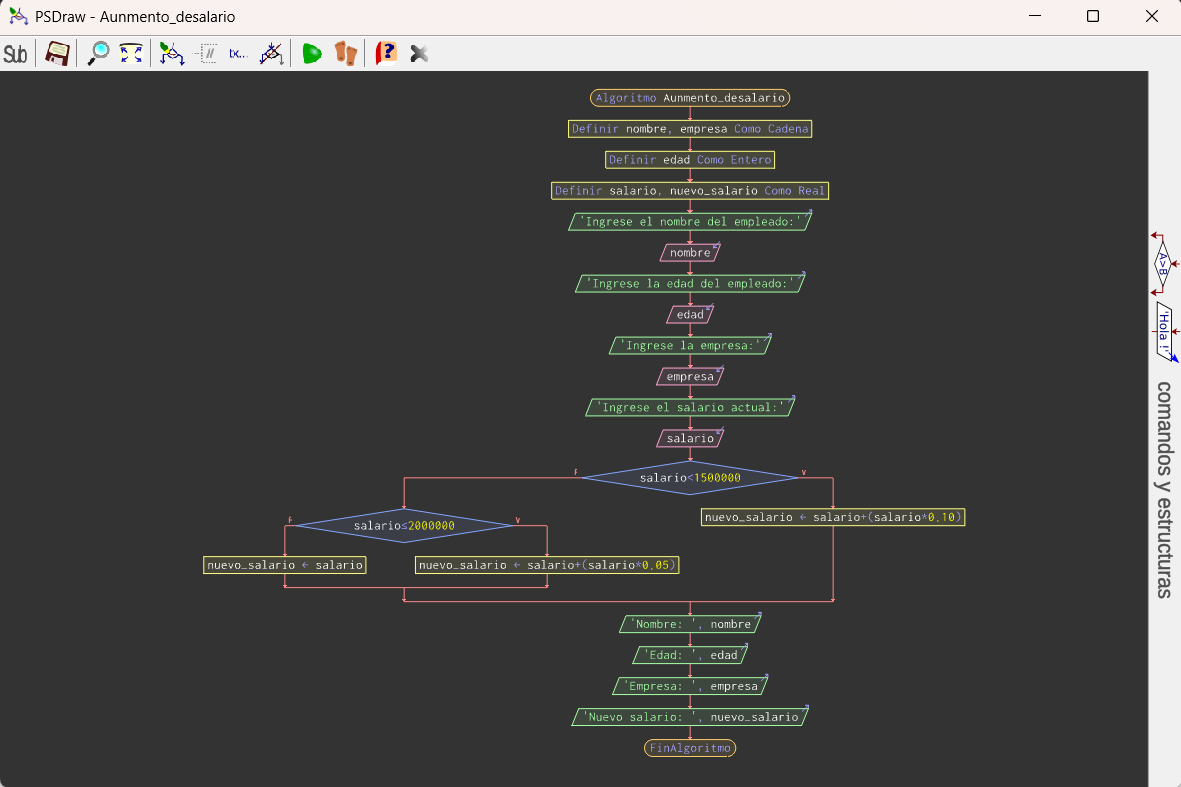
Task: Click the gray X close-editor icon
Action: click(419, 54)
